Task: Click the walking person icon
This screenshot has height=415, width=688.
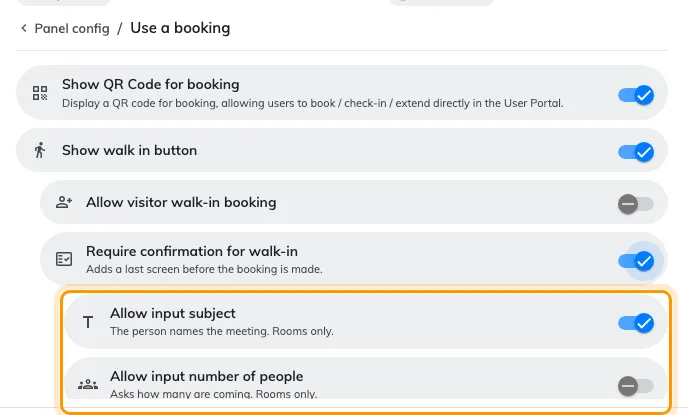Action: click(x=39, y=150)
